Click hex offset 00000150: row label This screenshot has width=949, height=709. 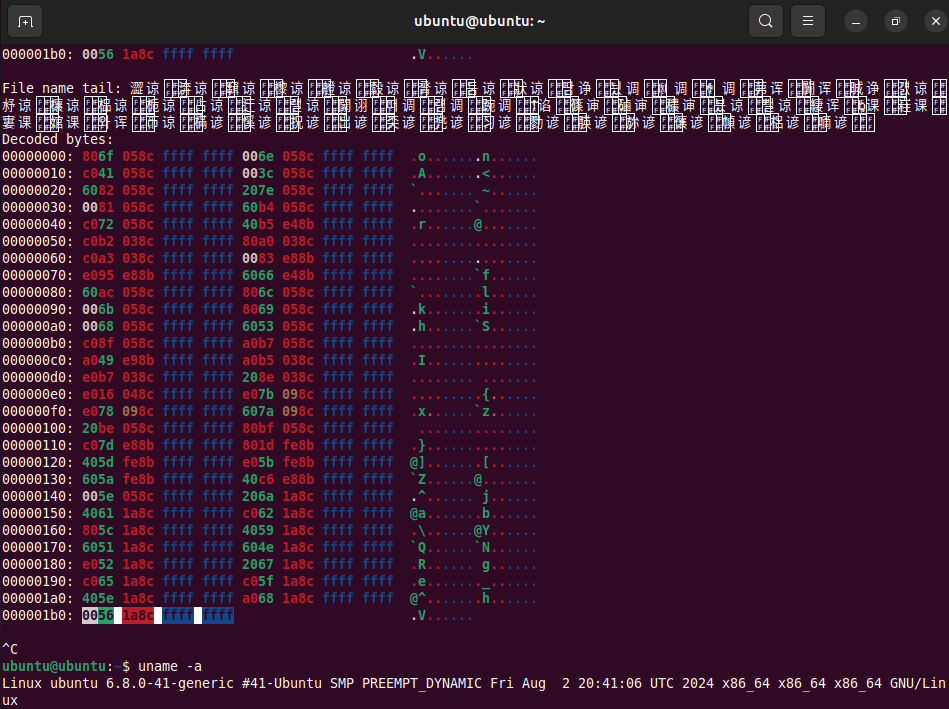point(38,513)
